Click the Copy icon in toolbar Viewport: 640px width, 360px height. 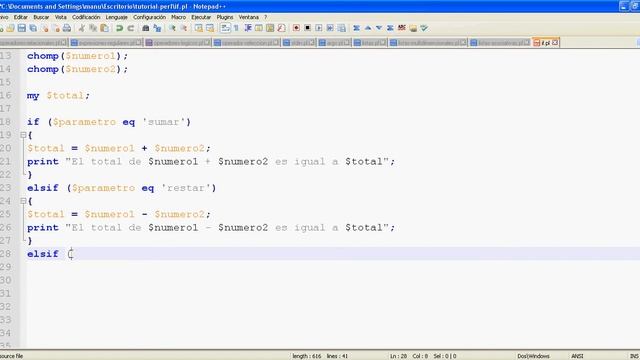click(x=93, y=28)
